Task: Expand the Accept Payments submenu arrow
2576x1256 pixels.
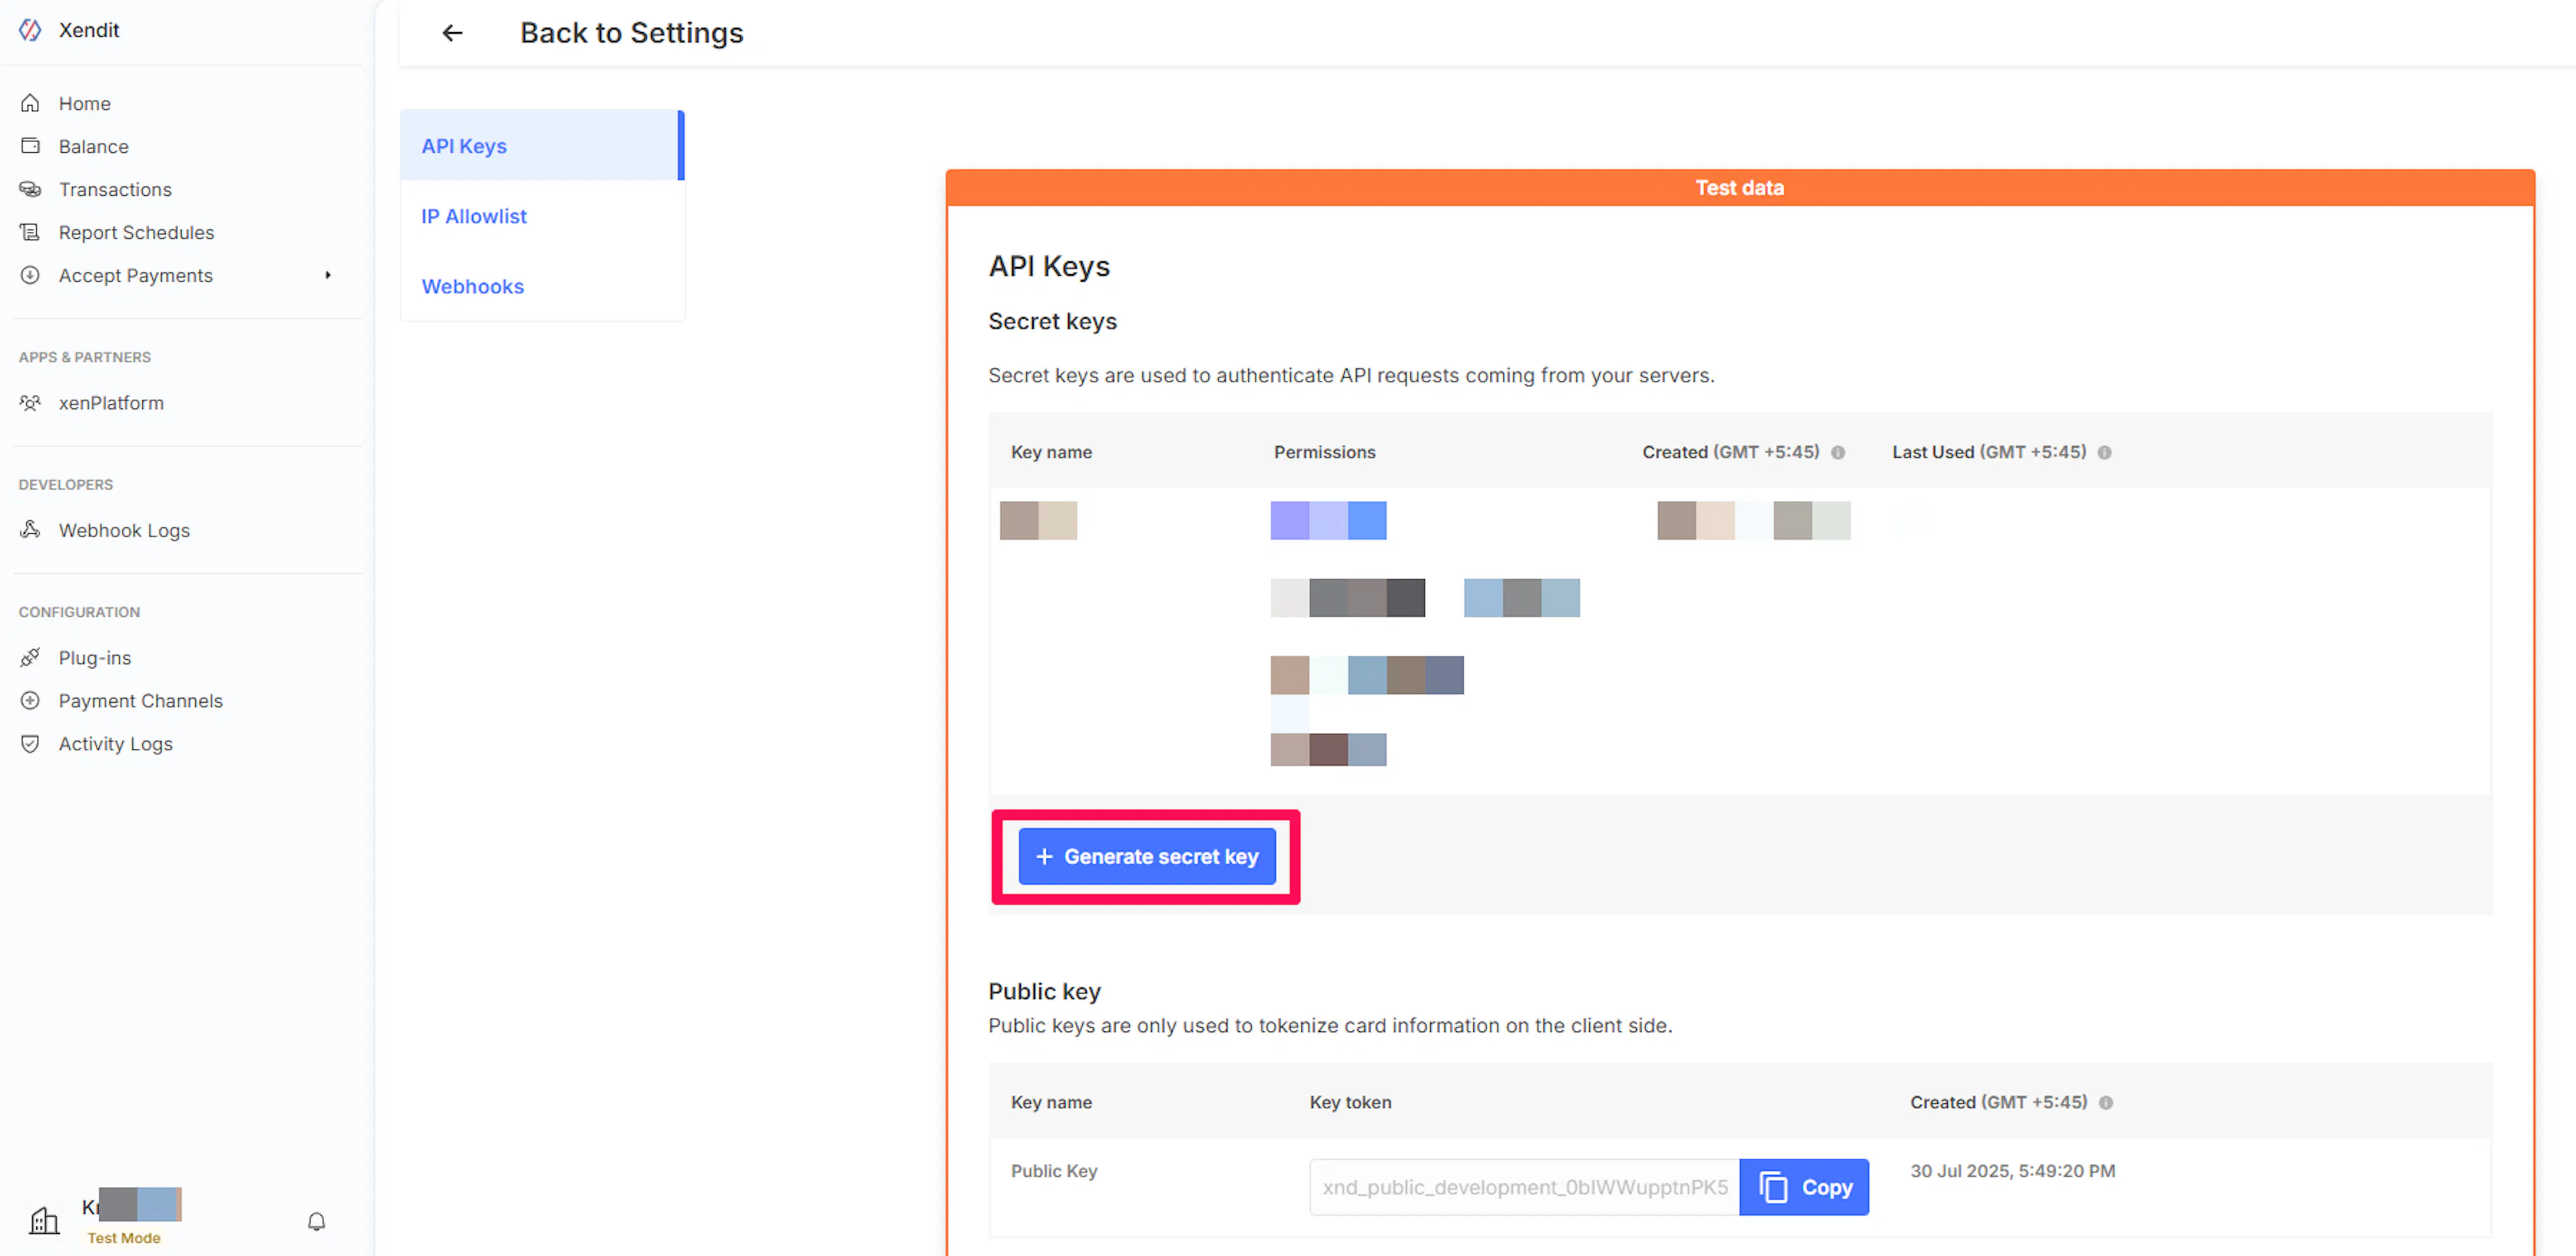Action: point(327,275)
